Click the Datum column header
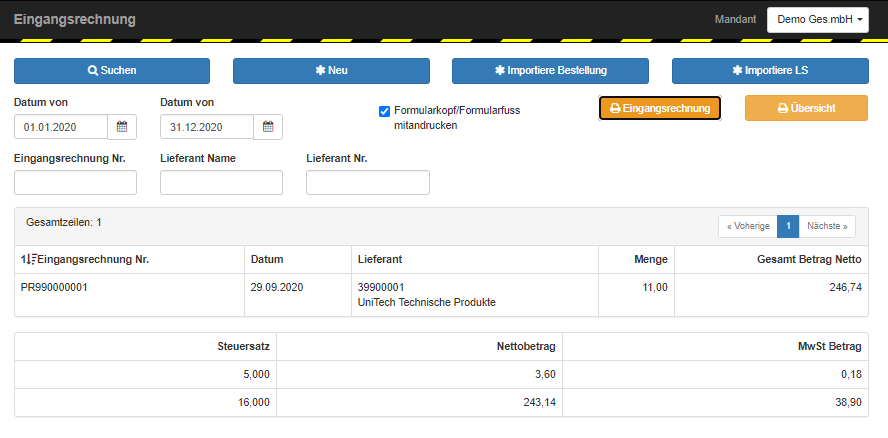The width and height of the screenshot is (888, 438). (x=267, y=260)
